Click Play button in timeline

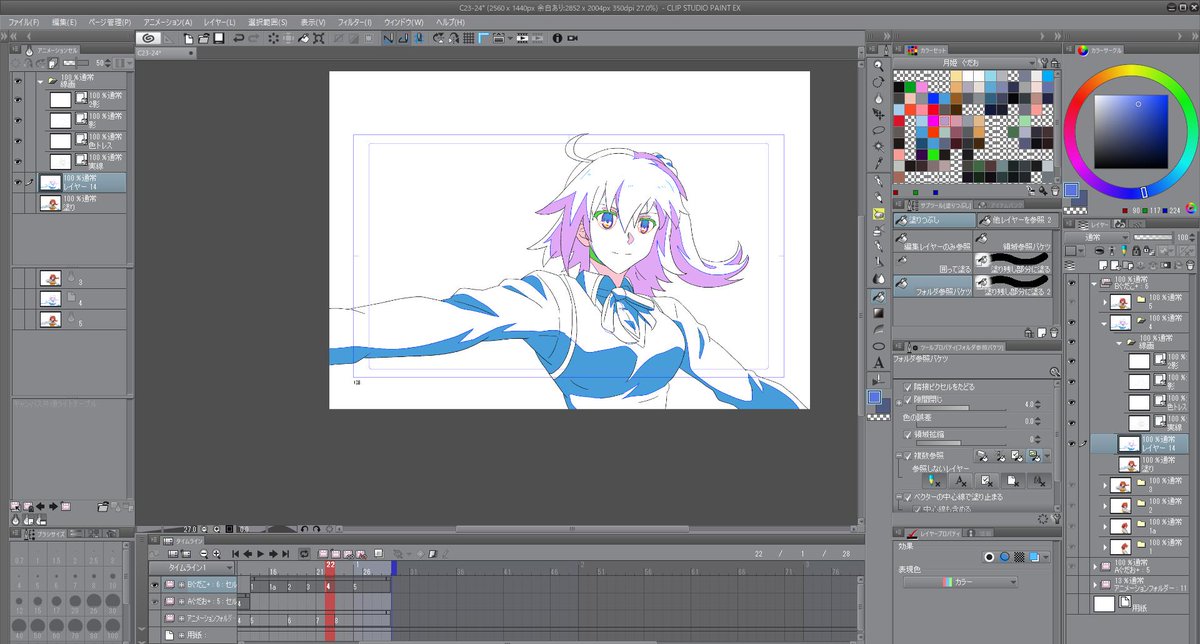260,553
